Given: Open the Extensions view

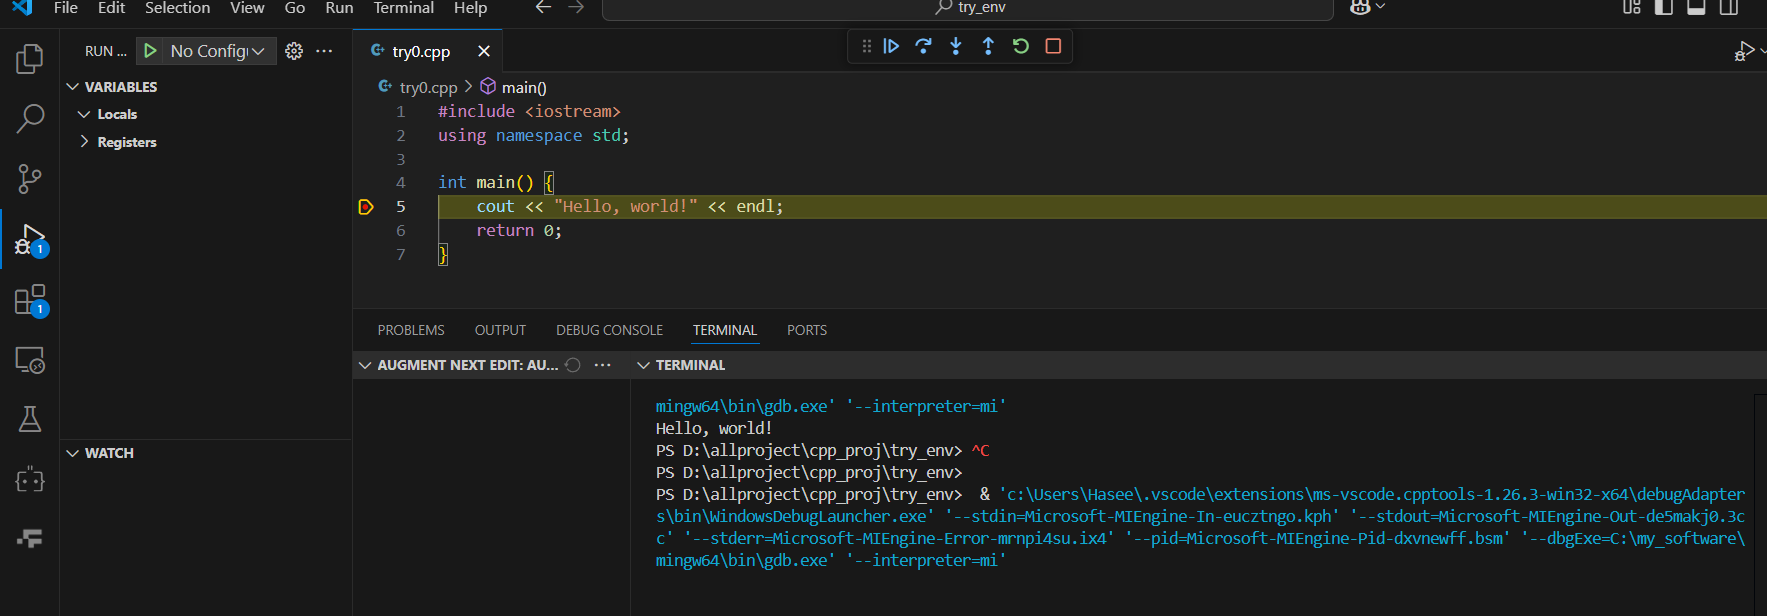Looking at the screenshot, I should pyautogui.click(x=30, y=300).
